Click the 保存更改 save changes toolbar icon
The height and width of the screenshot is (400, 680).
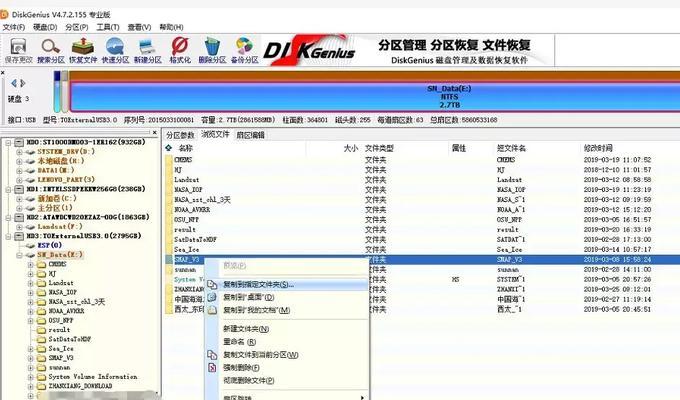click(18, 46)
